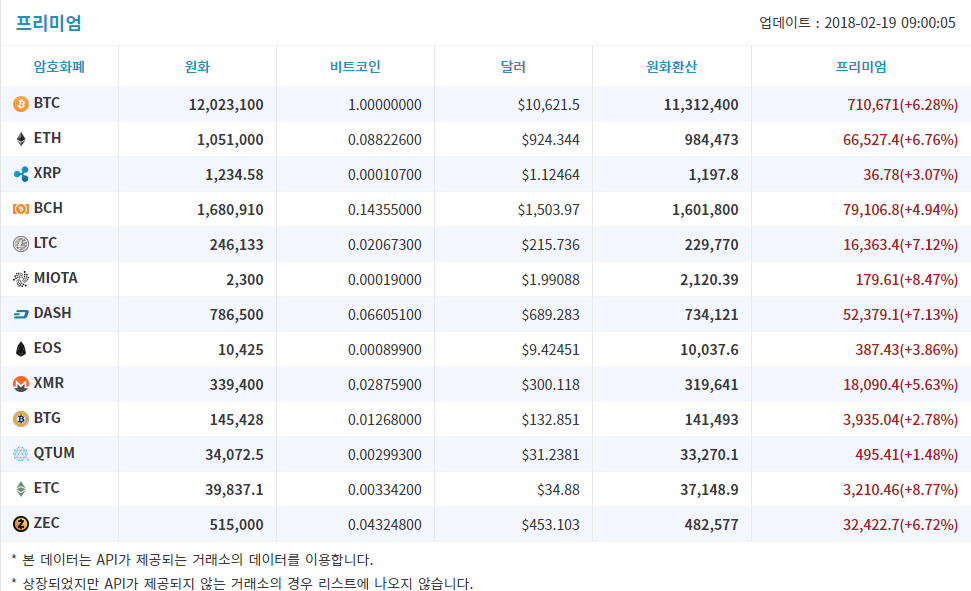This screenshot has width=971, height=591.
Task: Click the Bitcoin Gold BTG icon
Action: tap(20, 419)
